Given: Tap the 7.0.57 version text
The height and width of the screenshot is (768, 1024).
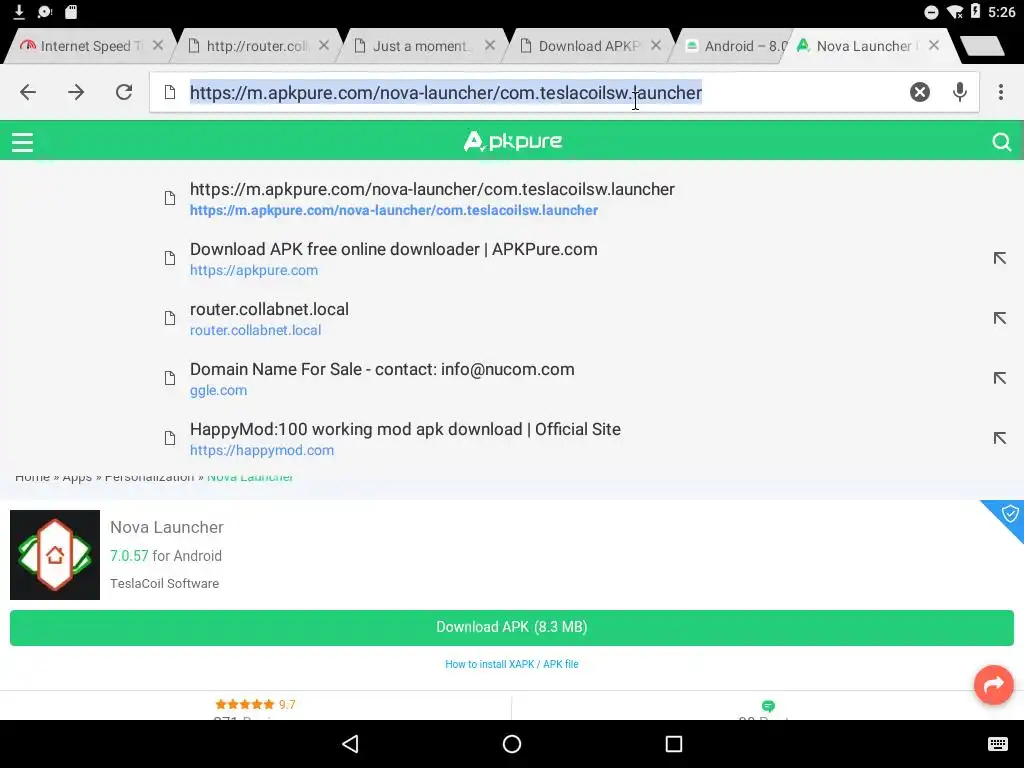Looking at the screenshot, I should tap(129, 556).
